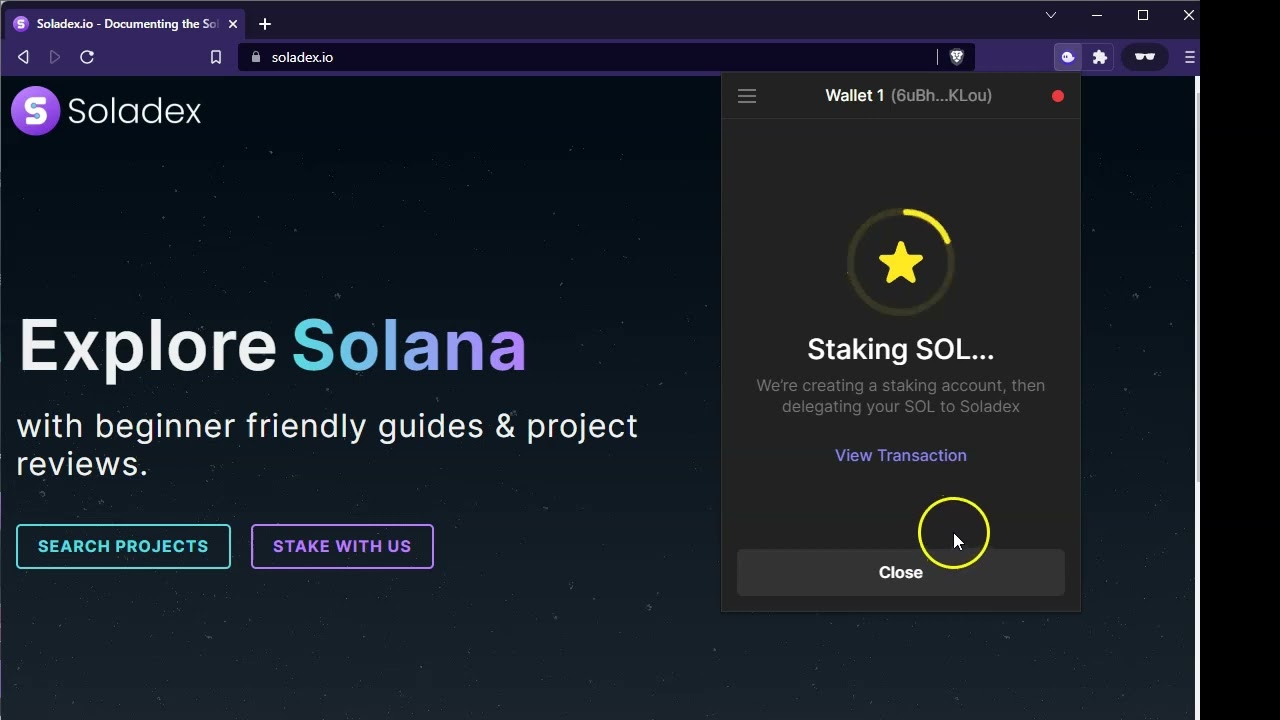The image size is (1280, 720).
Task: Minimize the browser window
Action: pyautogui.click(x=1097, y=15)
